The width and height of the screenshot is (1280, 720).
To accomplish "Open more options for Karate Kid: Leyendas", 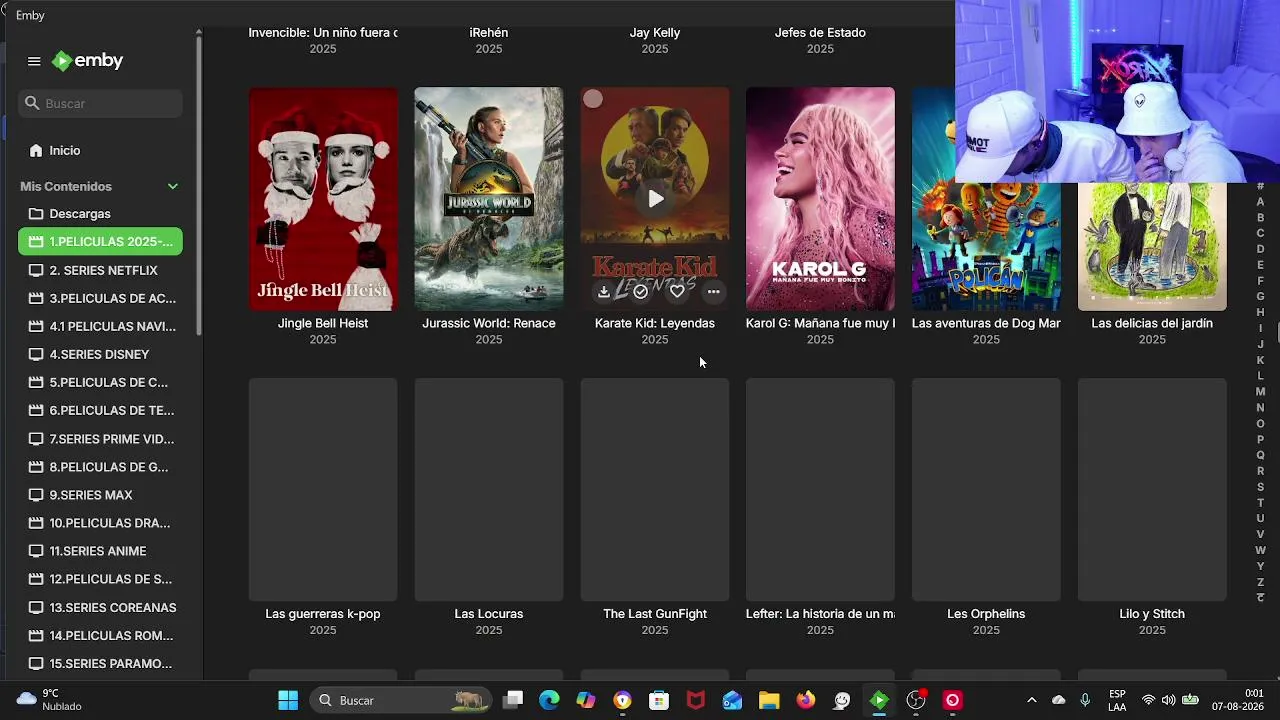I will (x=713, y=292).
